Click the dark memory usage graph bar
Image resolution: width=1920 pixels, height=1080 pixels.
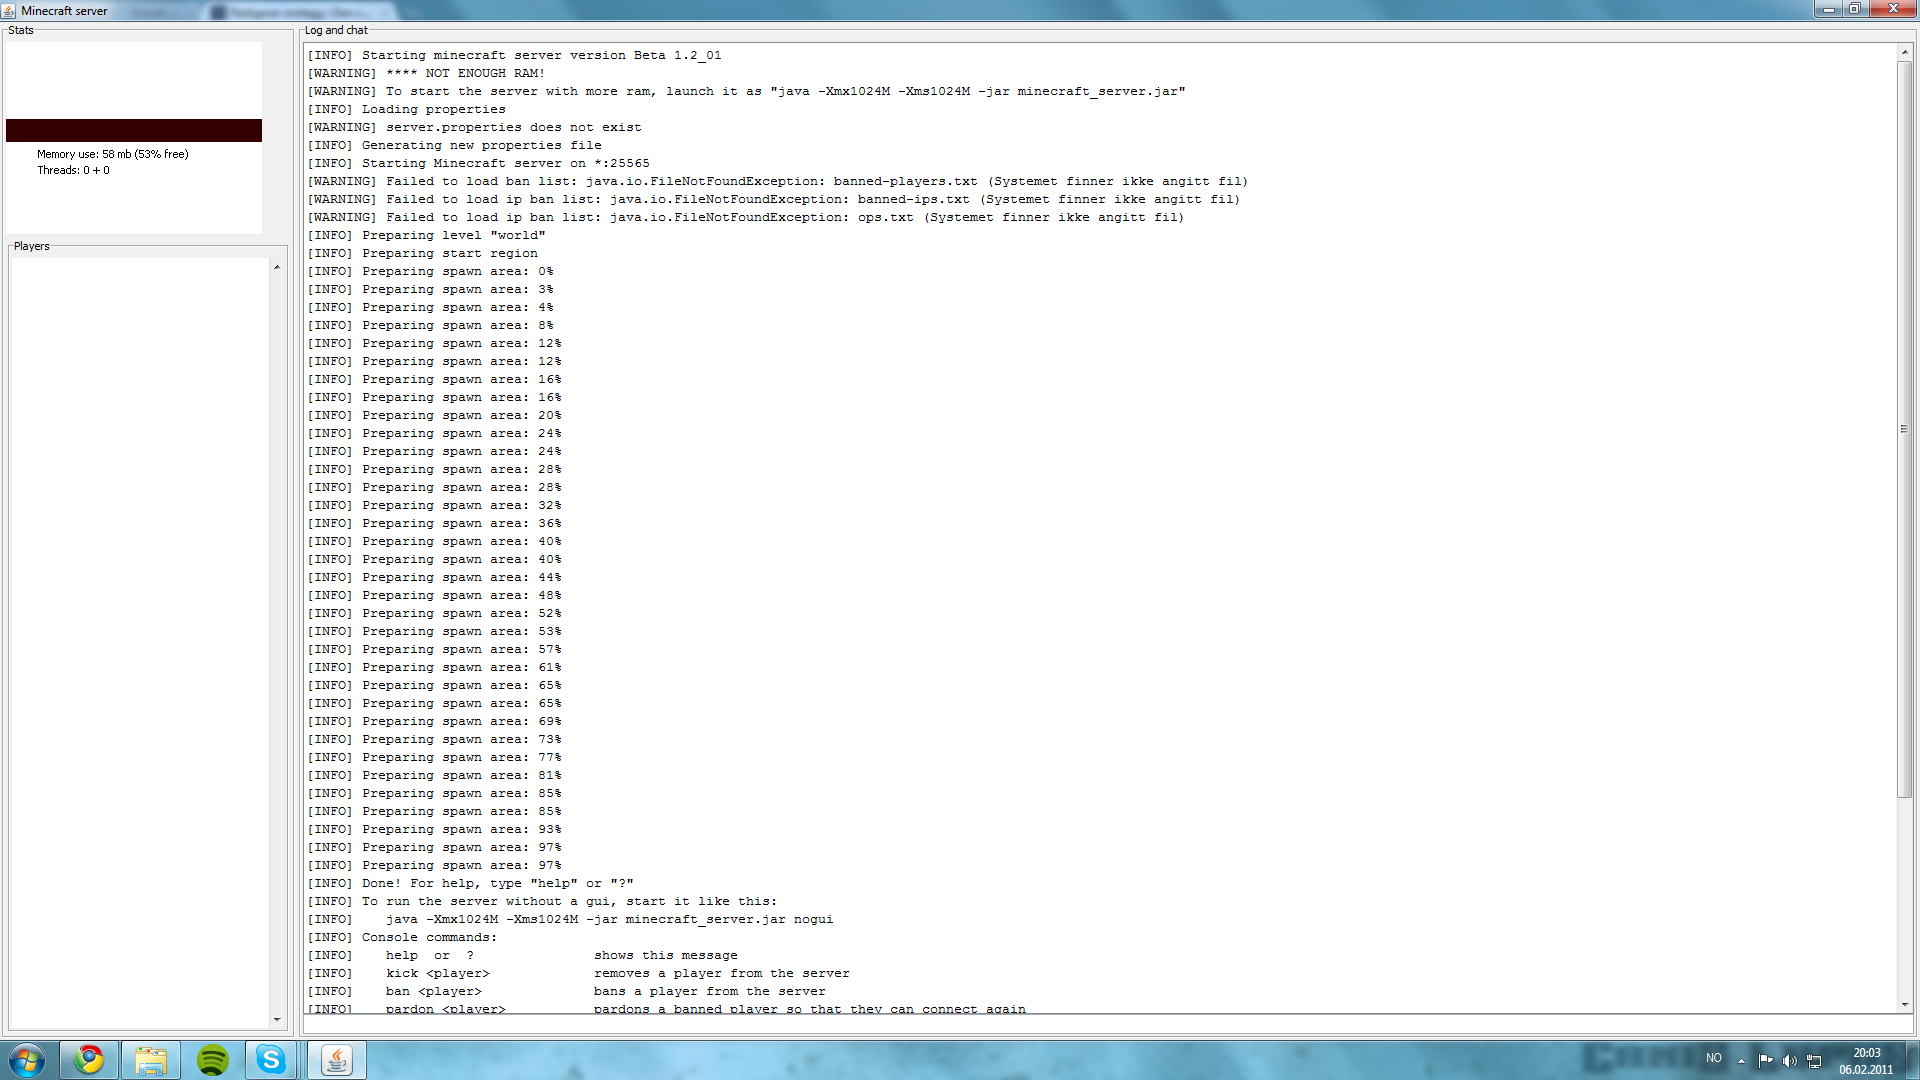[134, 130]
